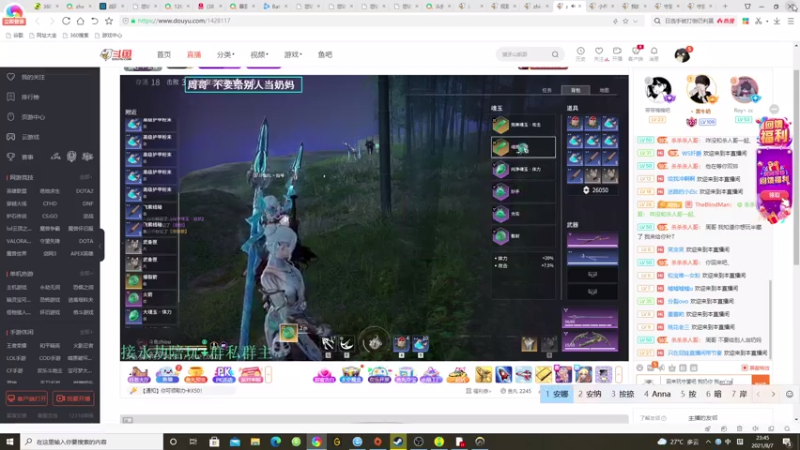
Task: Open the VALORANT category link
Action: click(18, 241)
